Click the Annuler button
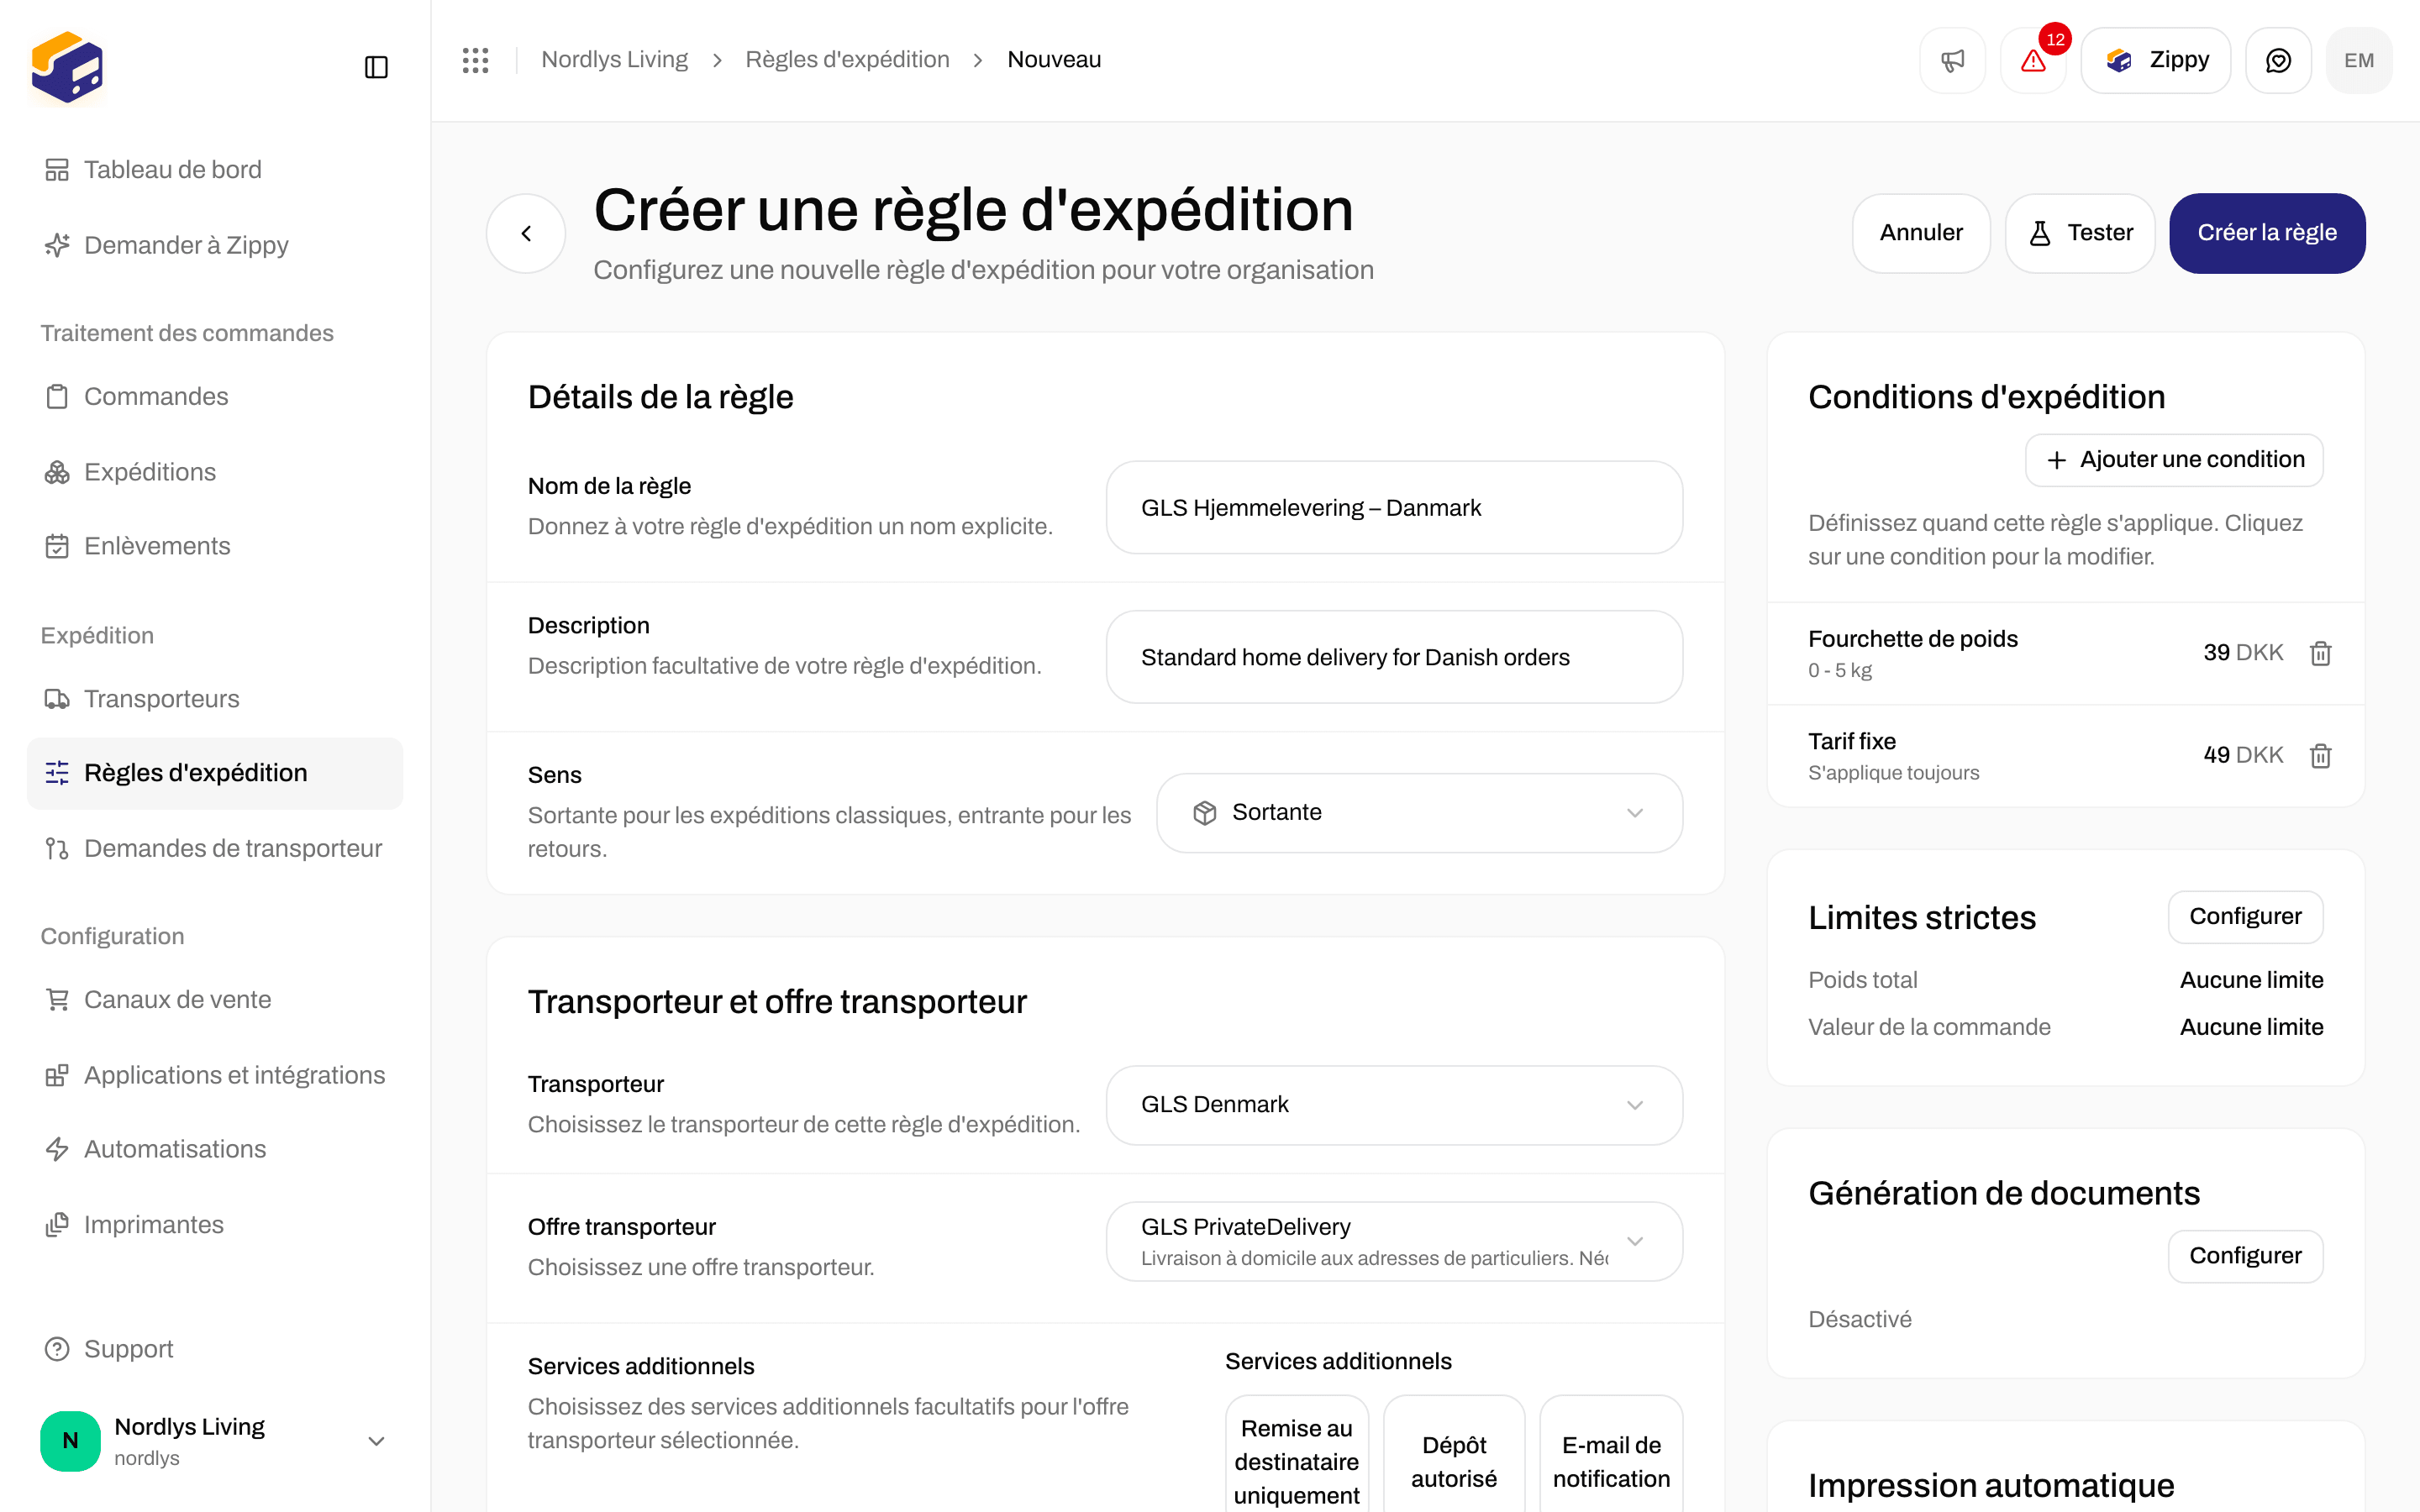 pyautogui.click(x=1921, y=233)
